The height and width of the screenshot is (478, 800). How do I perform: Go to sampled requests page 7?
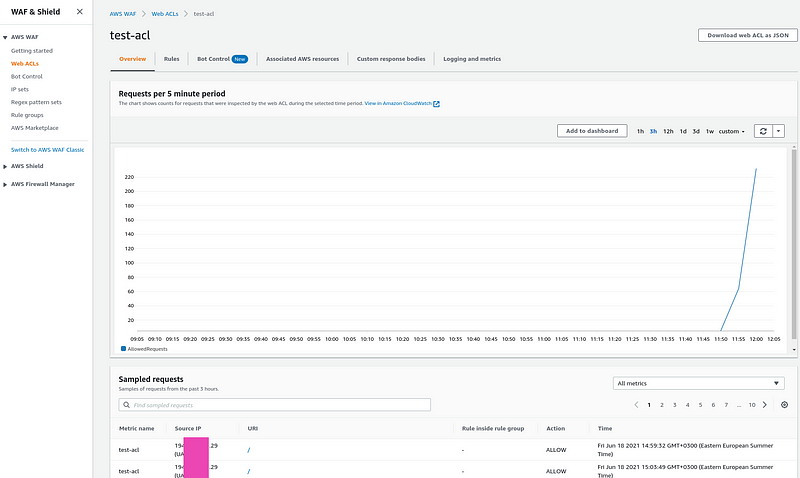[726, 405]
